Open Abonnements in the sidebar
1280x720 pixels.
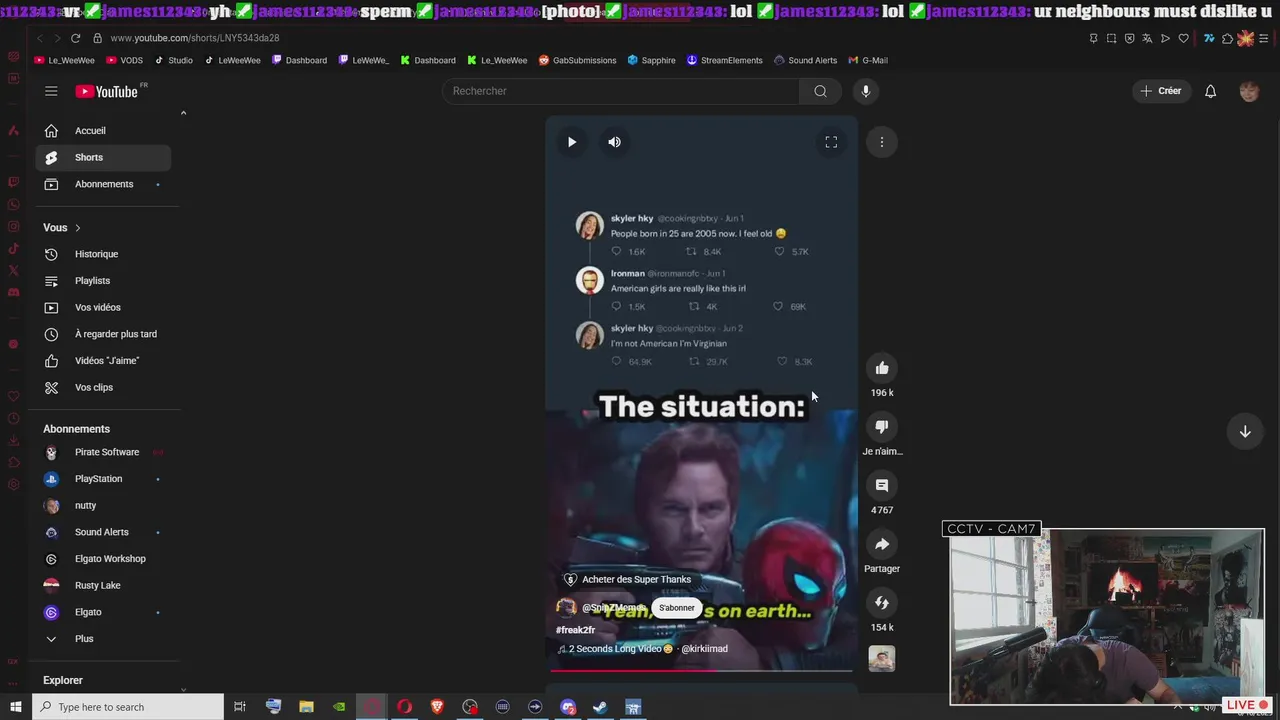click(x=103, y=184)
